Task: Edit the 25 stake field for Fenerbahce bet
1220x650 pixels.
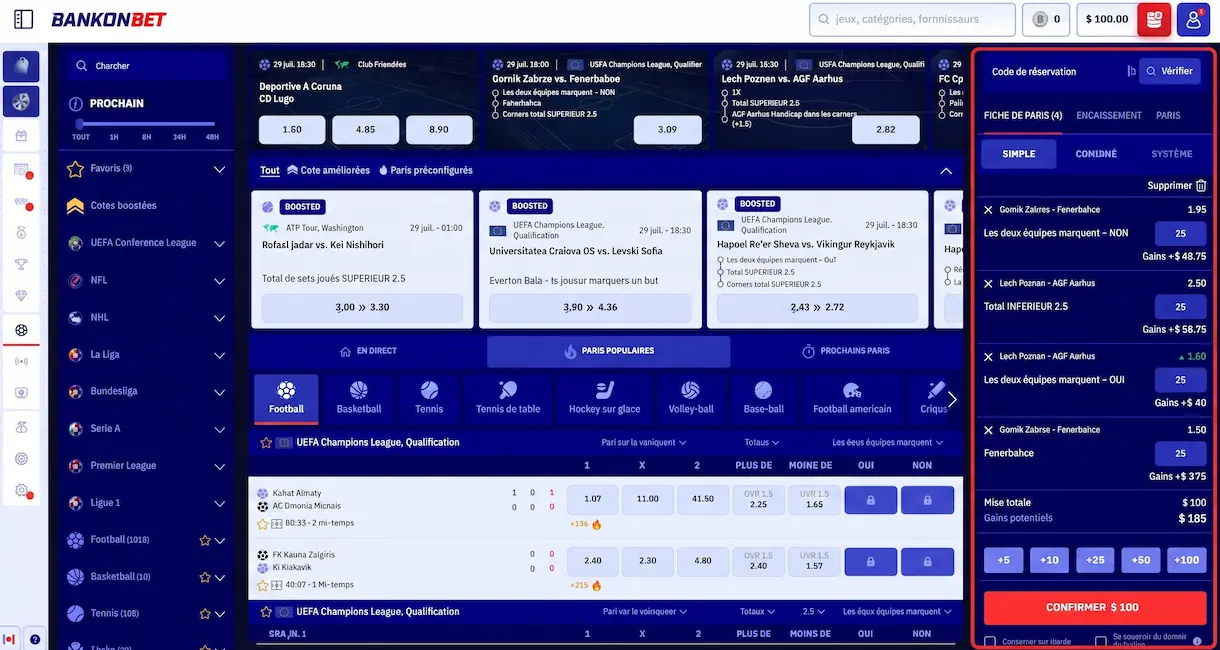Action: (1181, 454)
